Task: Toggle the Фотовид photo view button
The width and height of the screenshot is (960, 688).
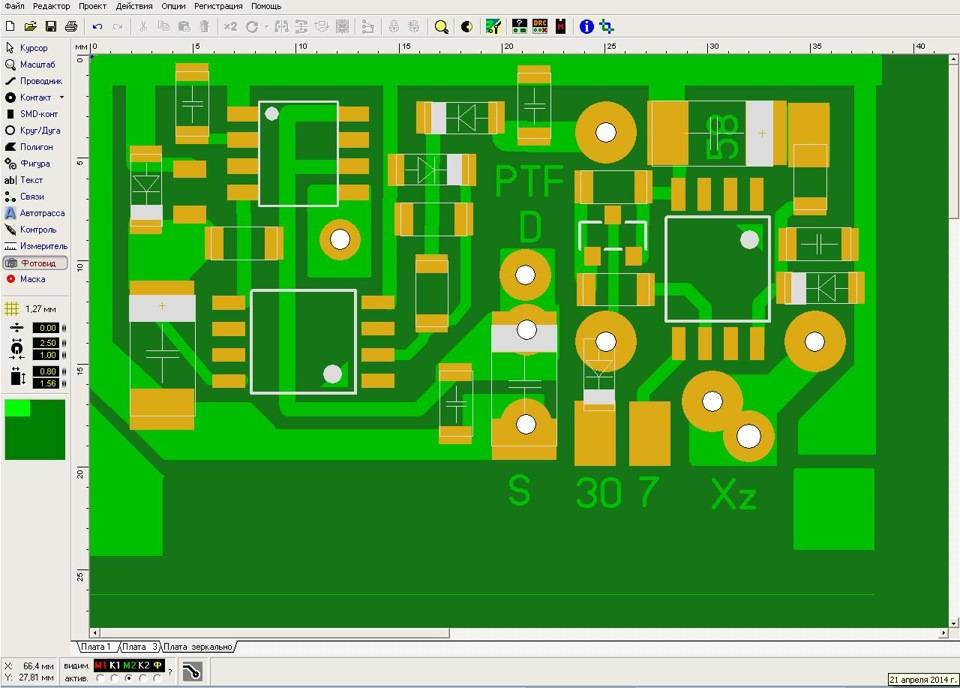Action: pyautogui.click(x=34, y=263)
